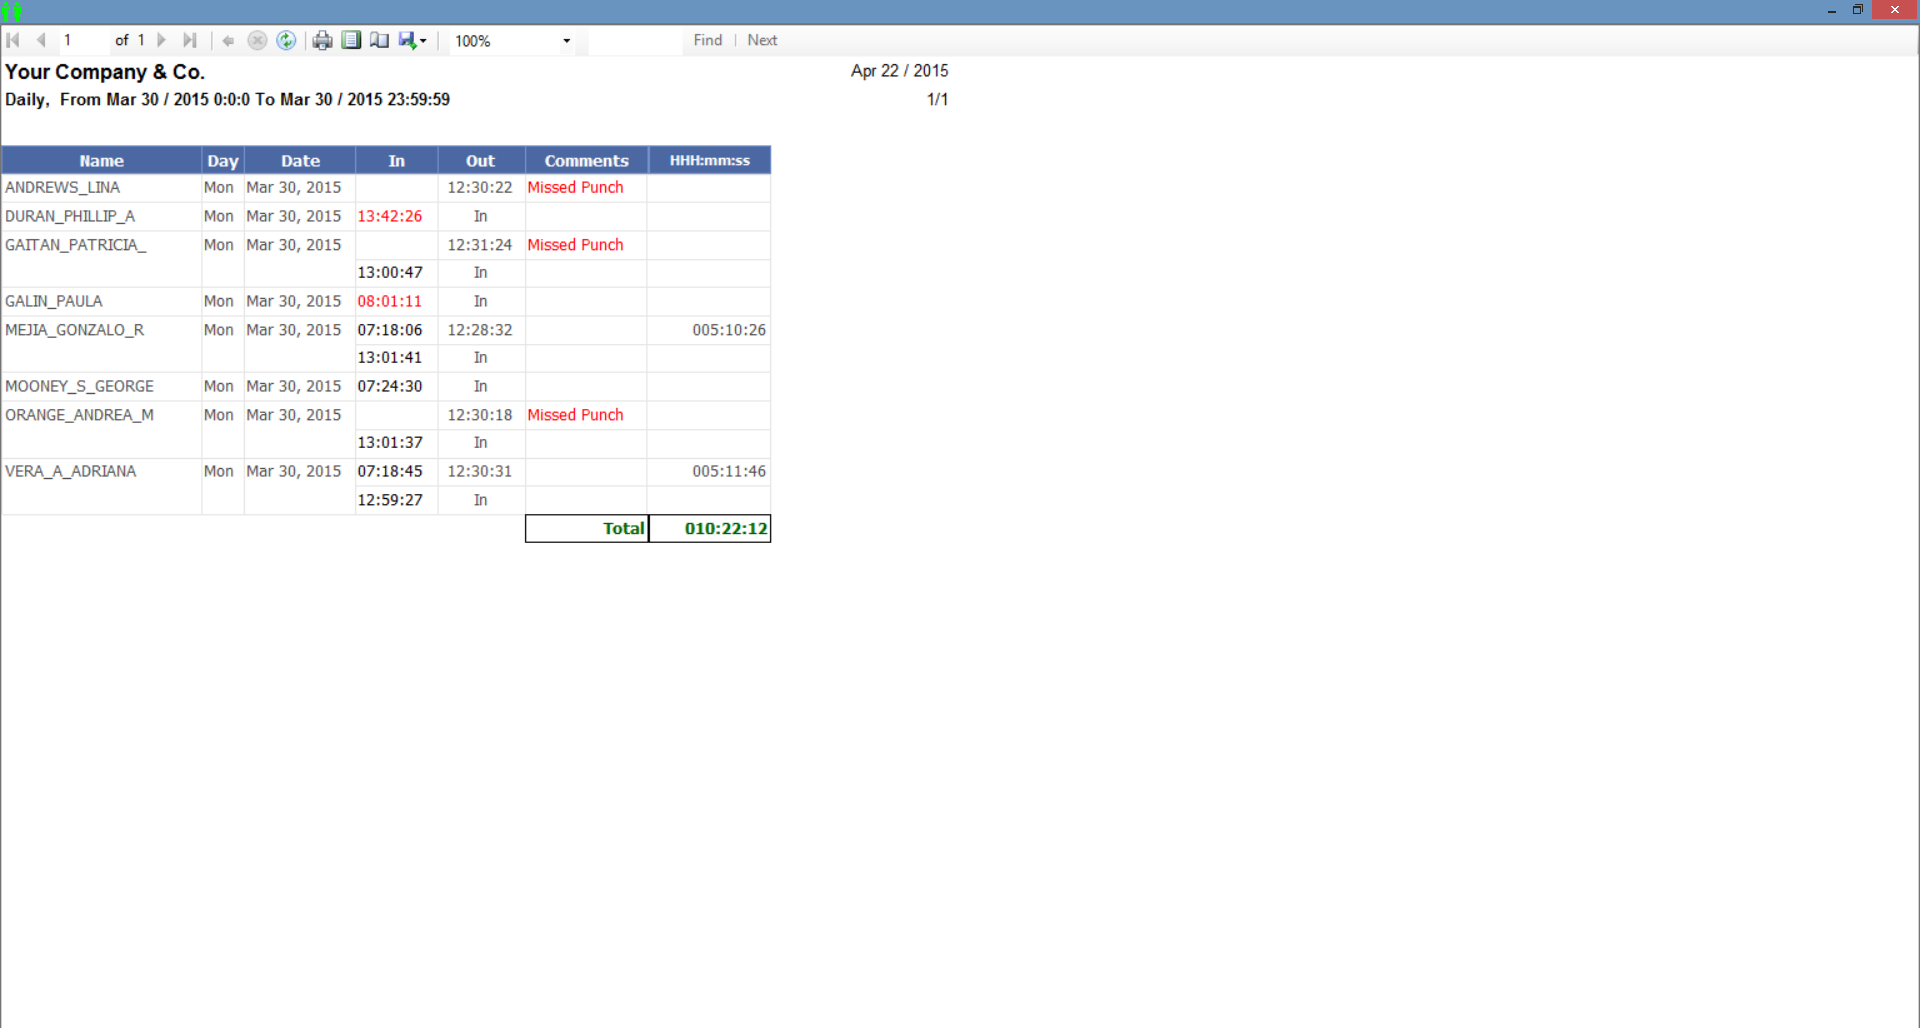The width and height of the screenshot is (1920, 1028).
Task: Click the 07:24:30 in time
Action: (390, 386)
